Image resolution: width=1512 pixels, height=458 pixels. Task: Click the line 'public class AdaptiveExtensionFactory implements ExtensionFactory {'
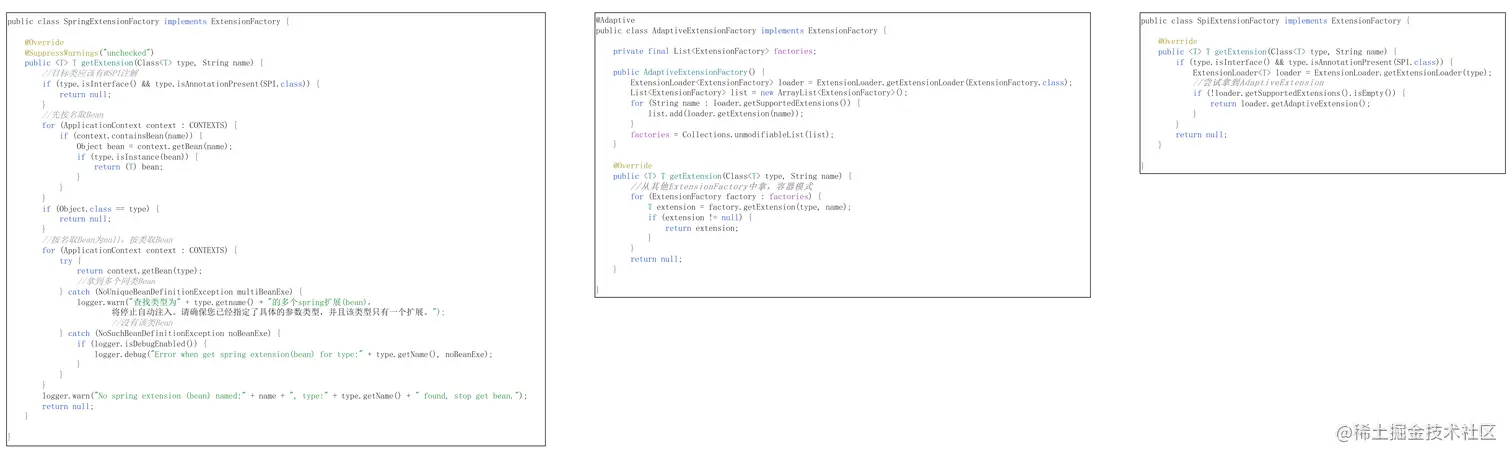click(x=741, y=31)
